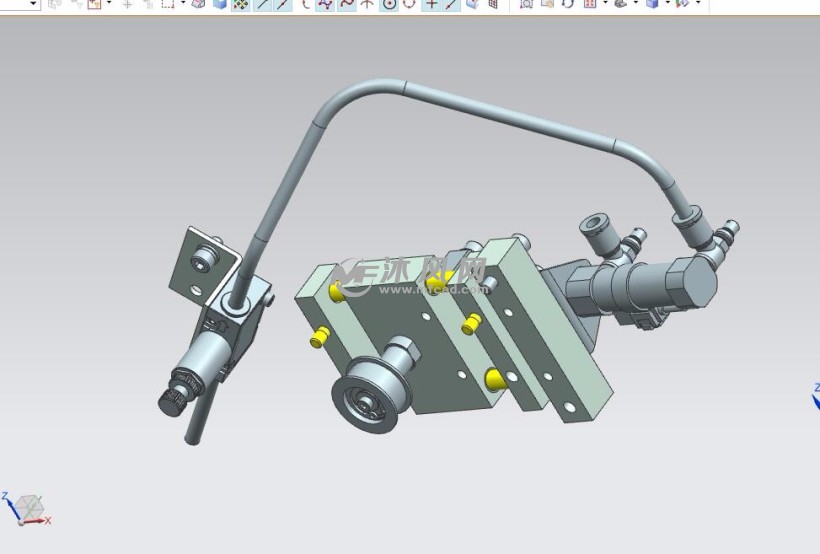Viewport: 820px width, 554px height.
Task: Click the blue solid cube toolbar icon
Action: [220, 4]
